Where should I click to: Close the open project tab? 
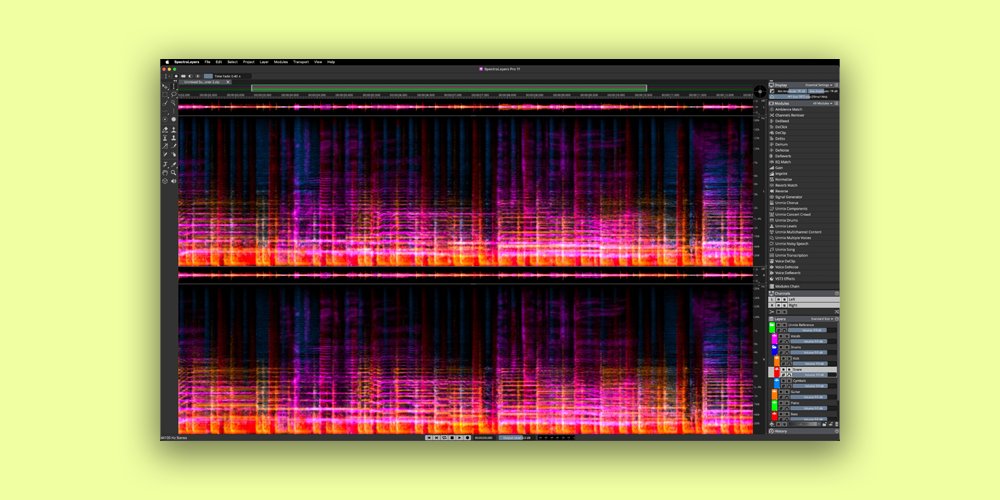228,82
